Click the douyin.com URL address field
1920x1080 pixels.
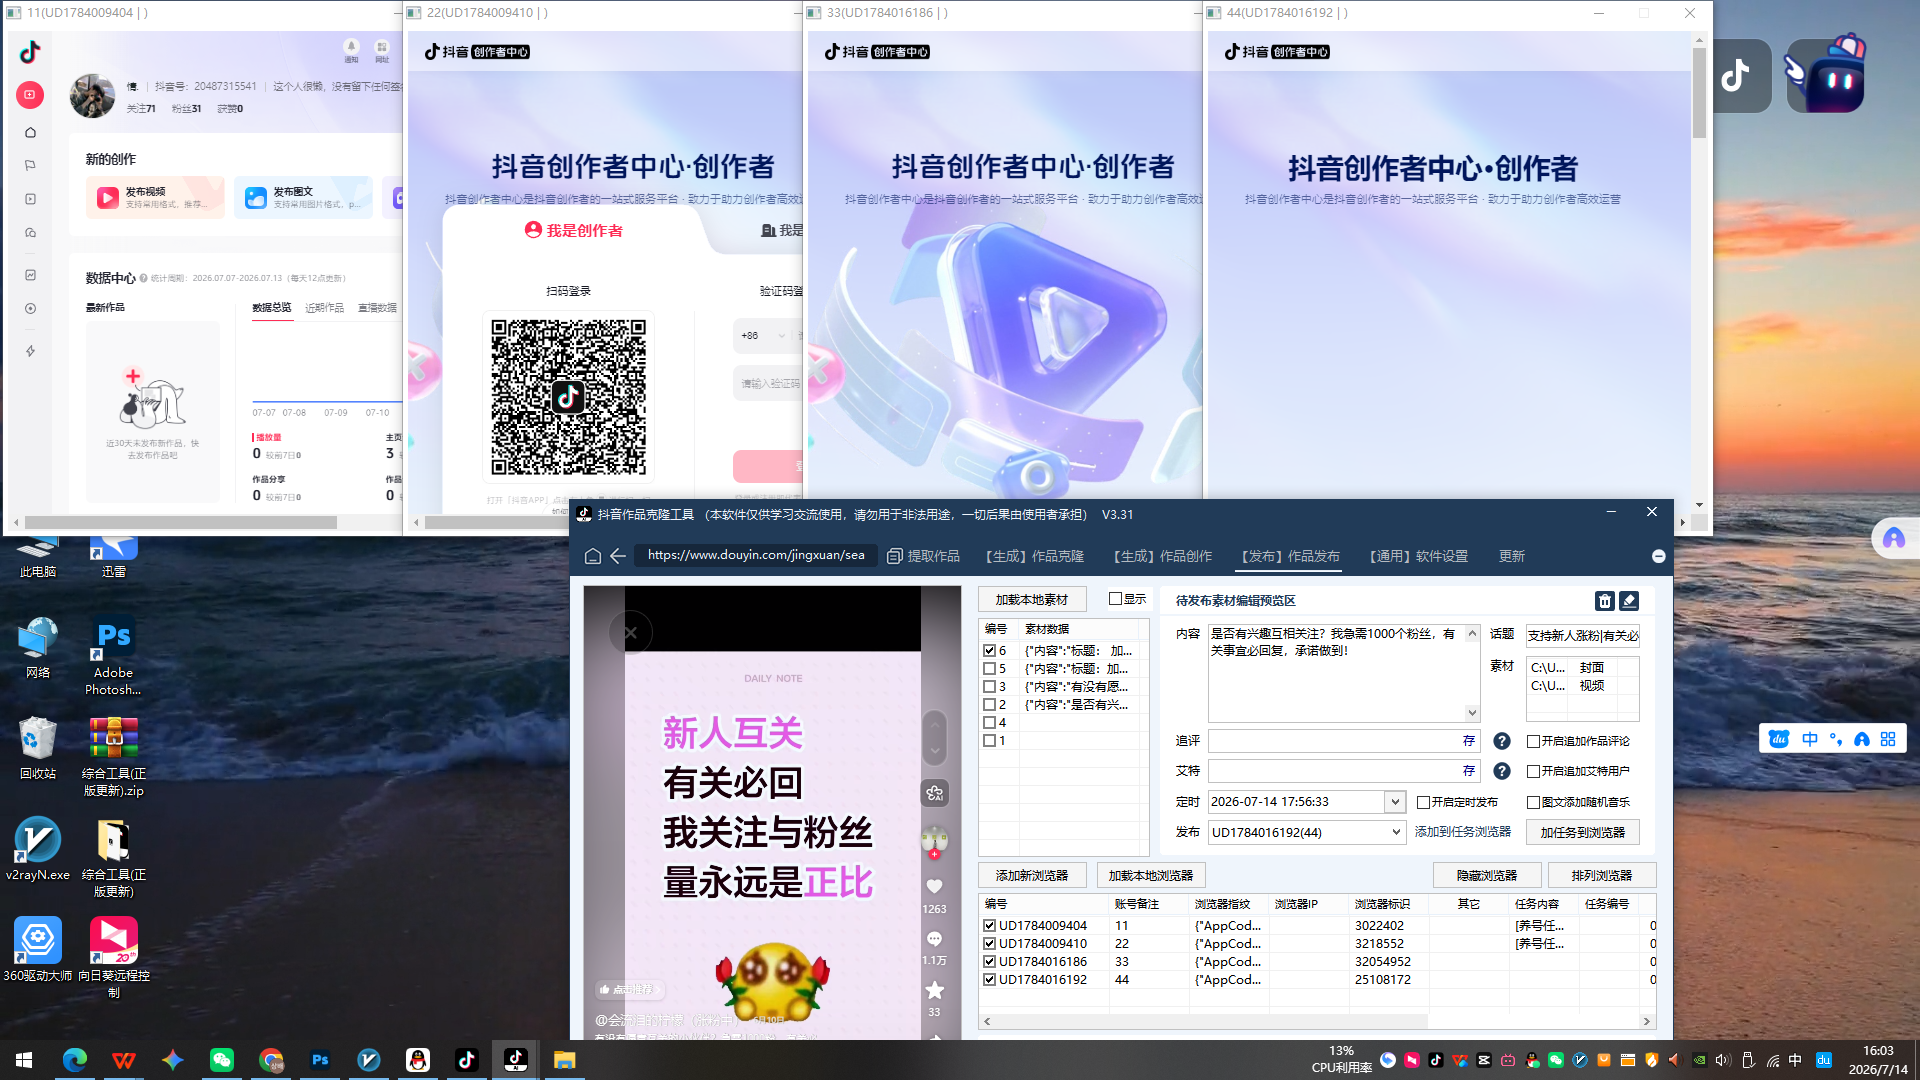tap(756, 556)
